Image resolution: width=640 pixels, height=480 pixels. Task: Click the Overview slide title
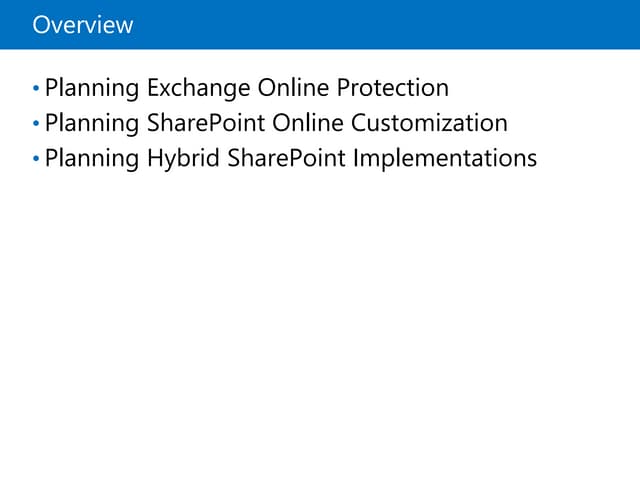82,25
